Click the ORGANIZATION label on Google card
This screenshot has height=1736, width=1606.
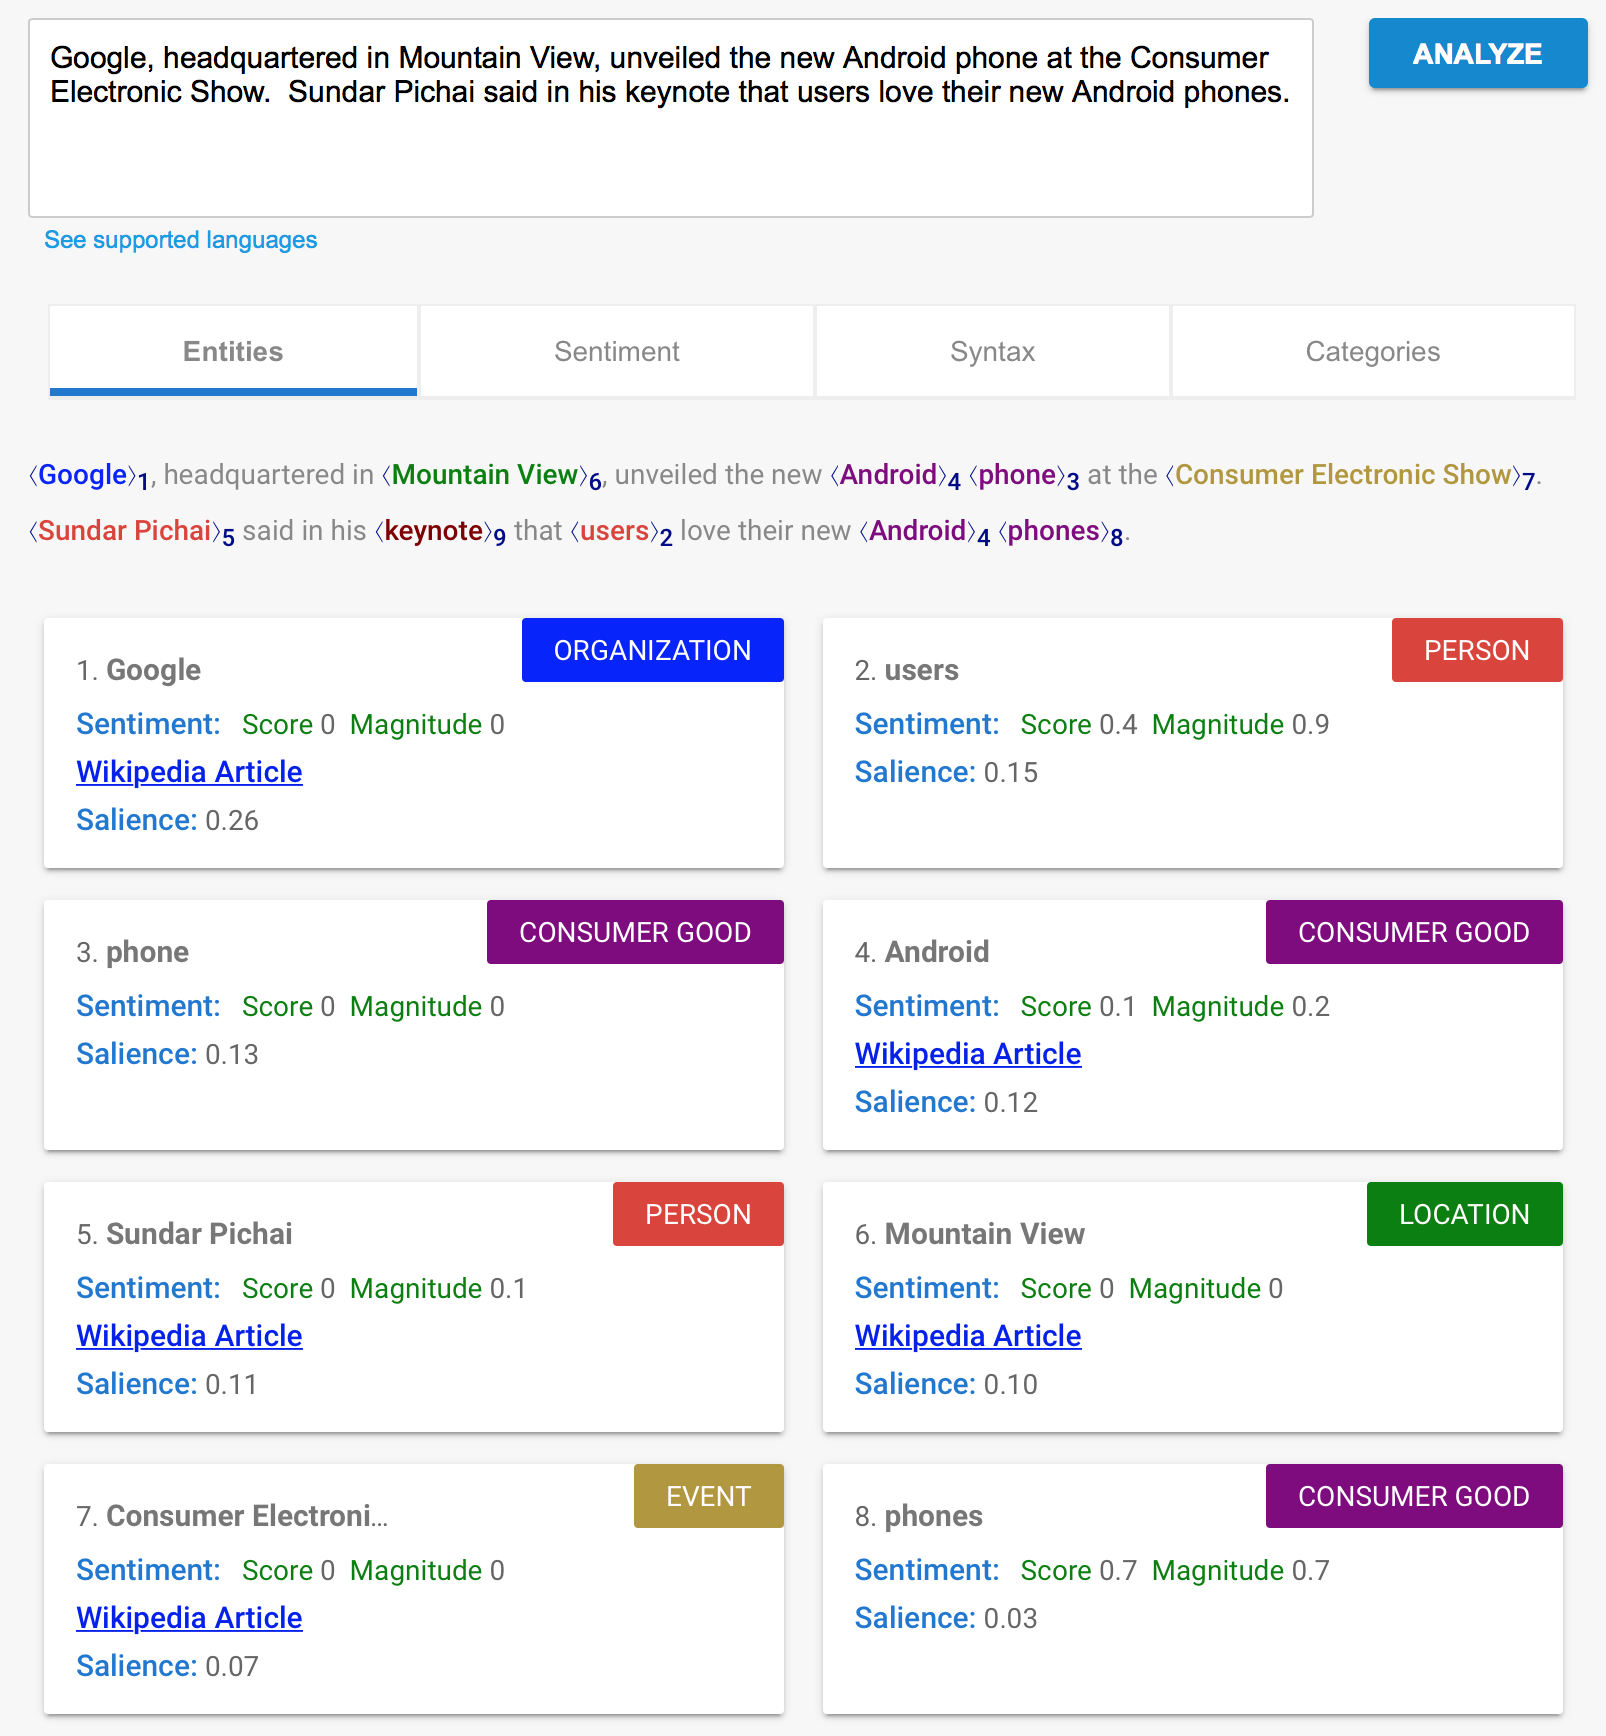[x=652, y=650]
